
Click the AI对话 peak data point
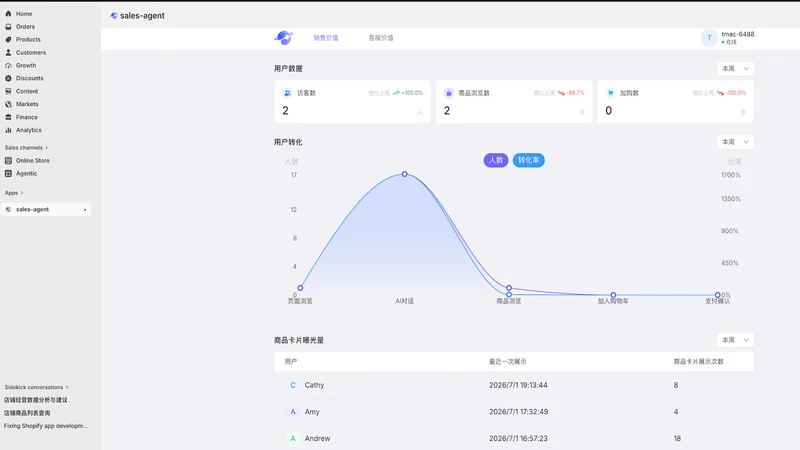(405, 174)
